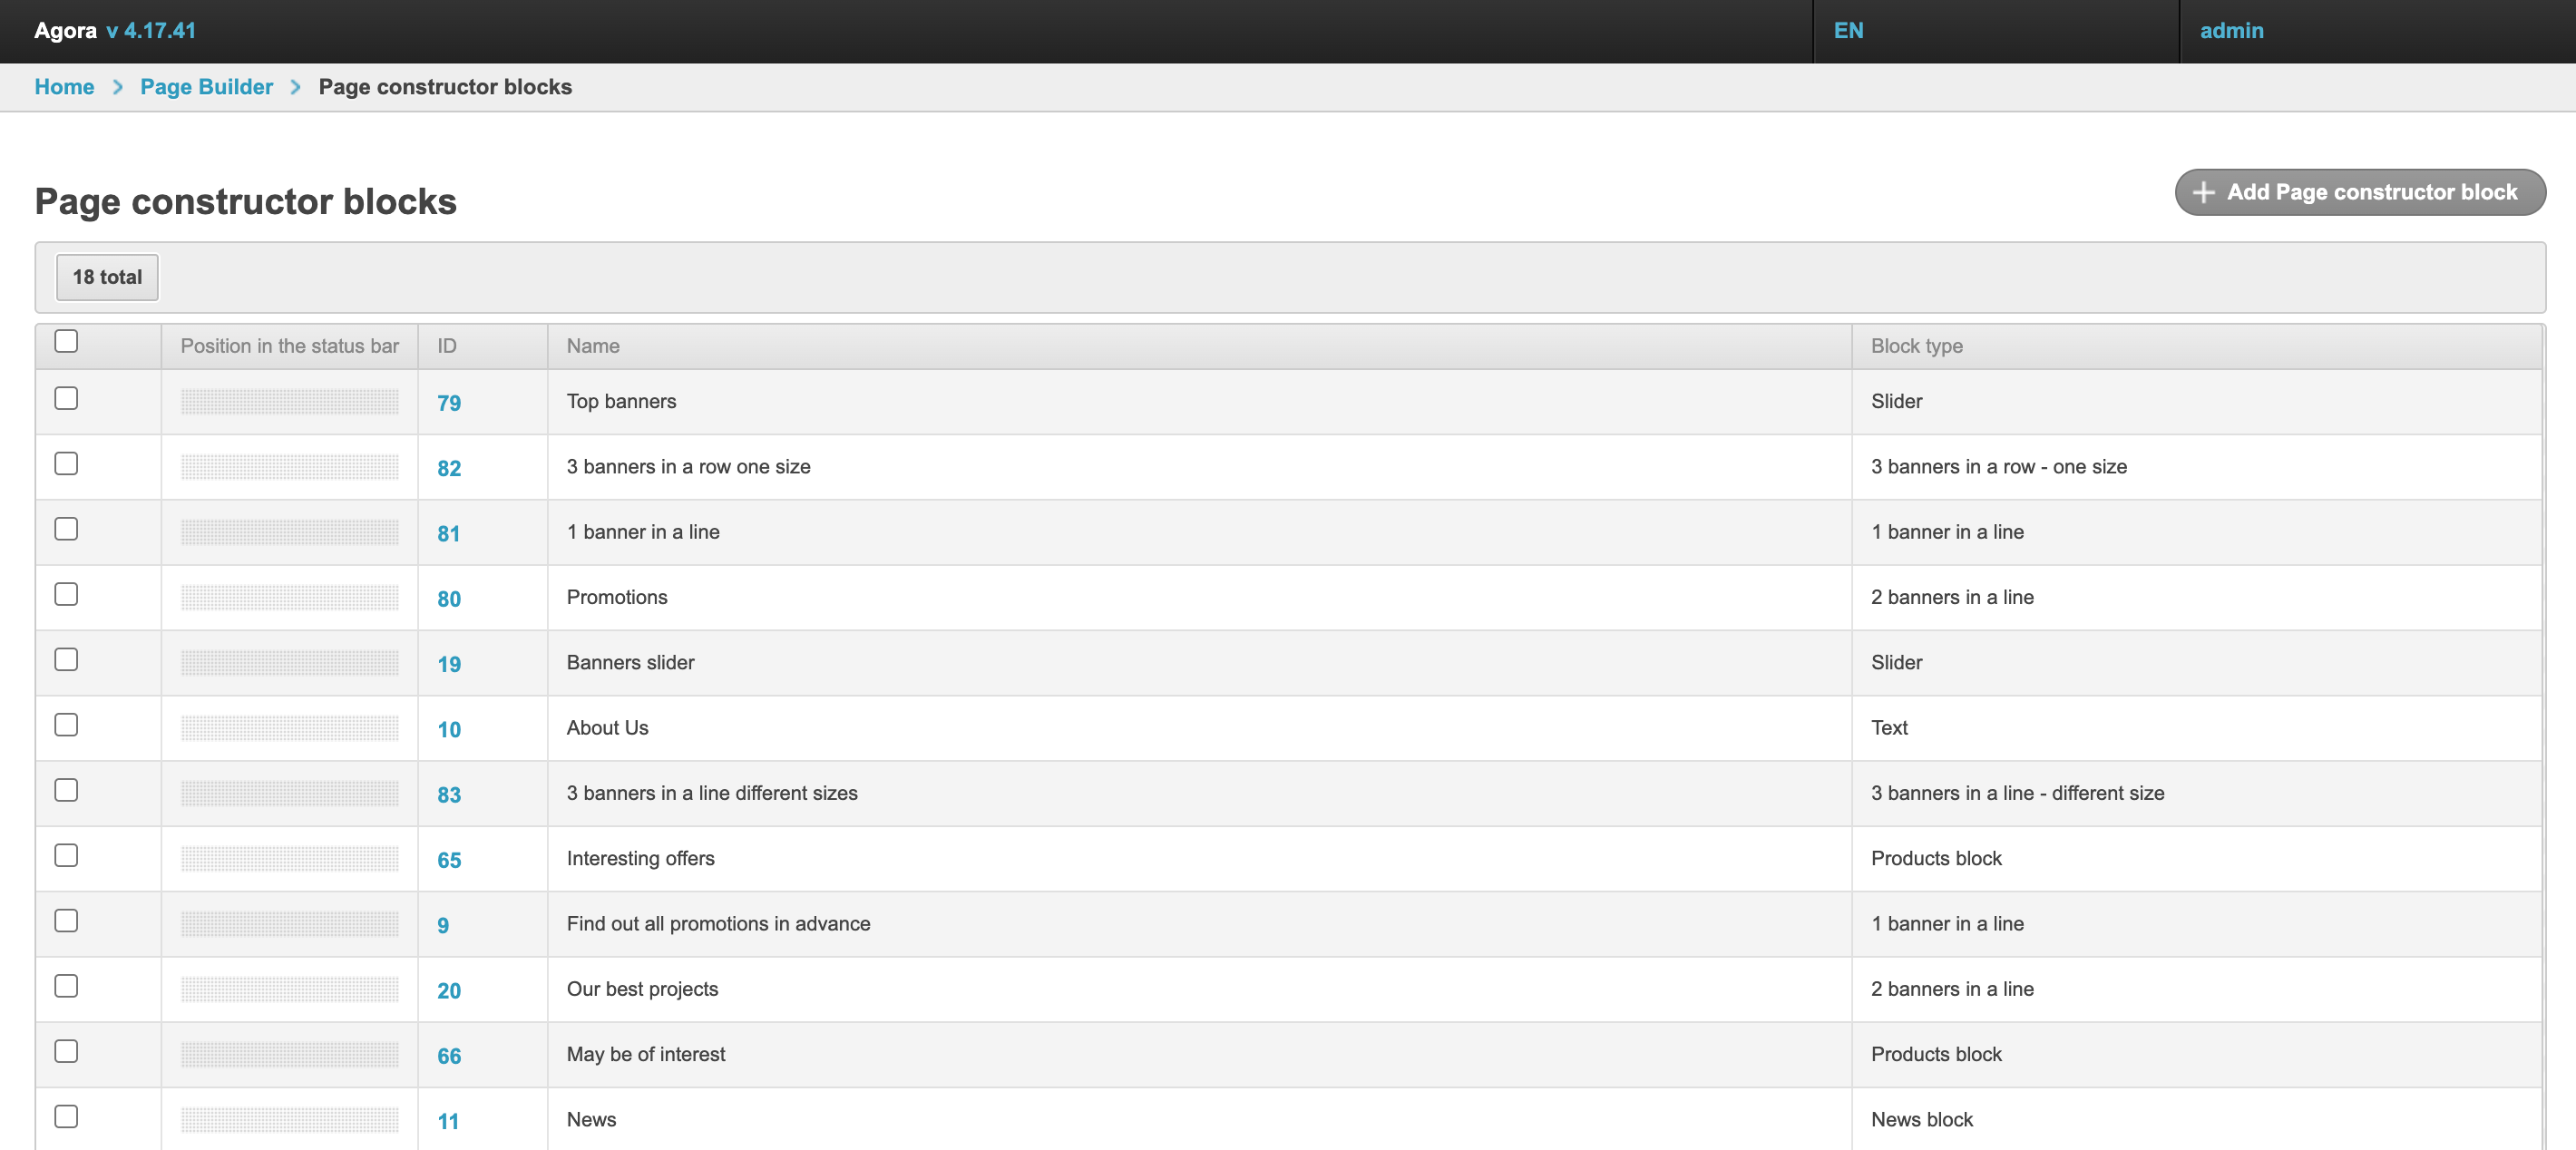The height and width of the screenshot is (1150, 2576).
Task: Go to Page Builder breadcrumb
Action: [x=206, y=87]
